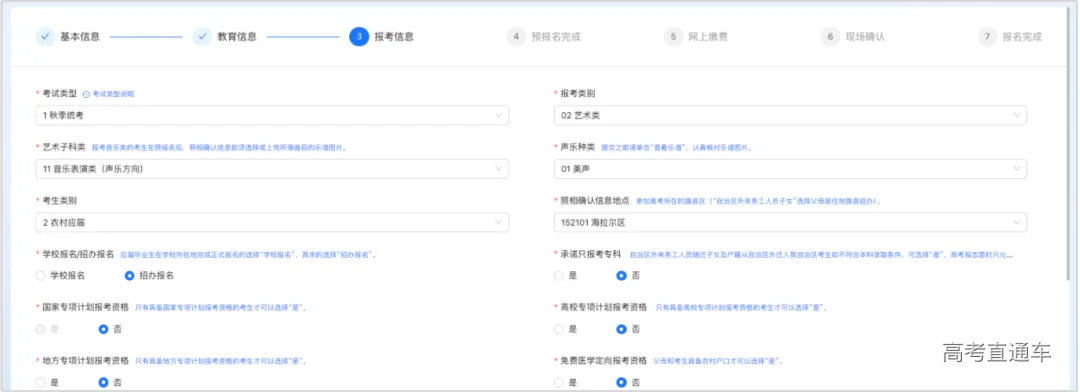Click the info icon next to 考试类型说明
Image resolution: width=1080 pixels, height=392 pixels.
pyautogui.click(x=87, y=94)
